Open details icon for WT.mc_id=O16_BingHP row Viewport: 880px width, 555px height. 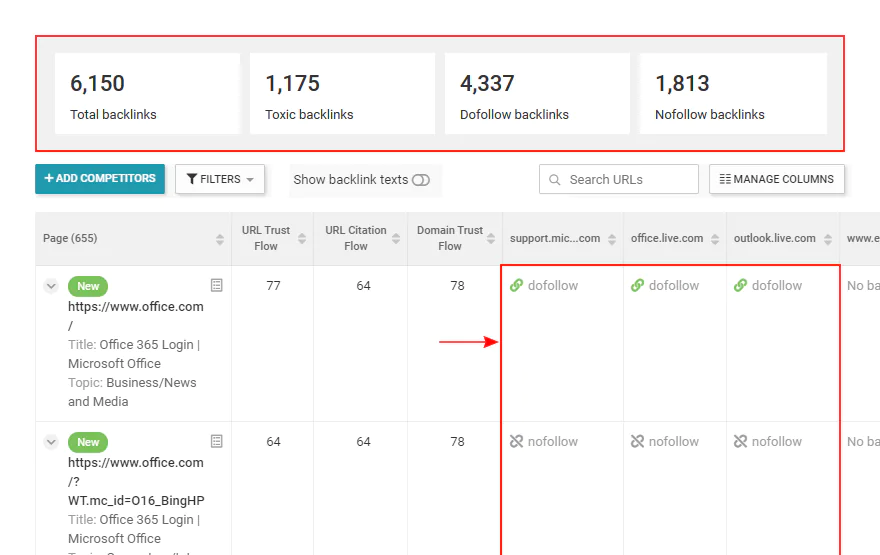(x=217, y=441)
